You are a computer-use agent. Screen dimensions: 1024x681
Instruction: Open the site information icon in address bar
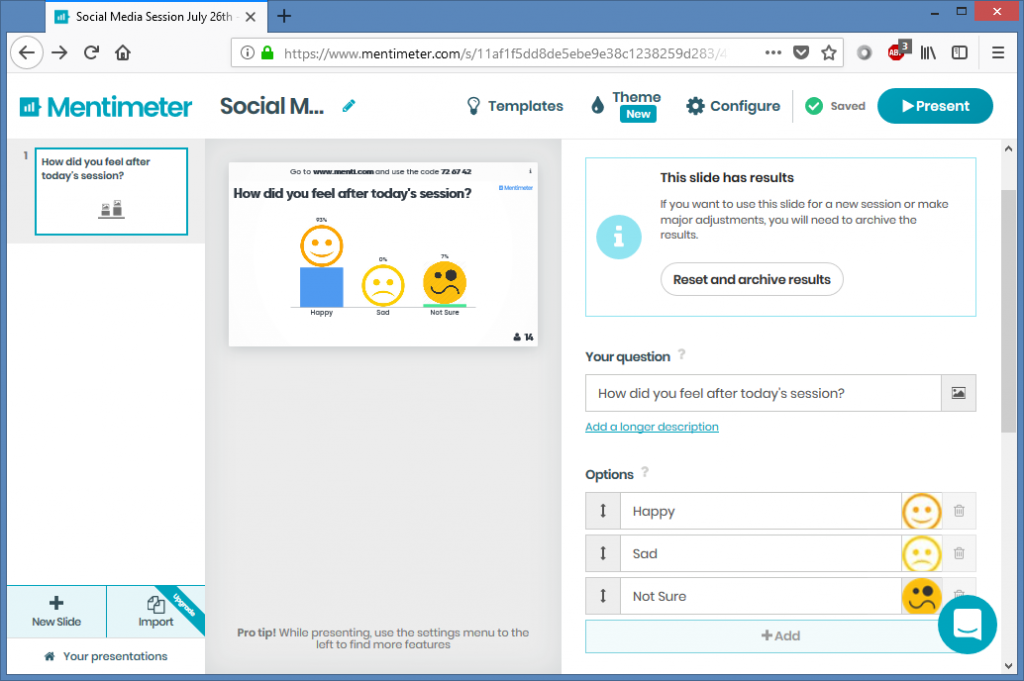pyautogui.click(x=247, y=53)
